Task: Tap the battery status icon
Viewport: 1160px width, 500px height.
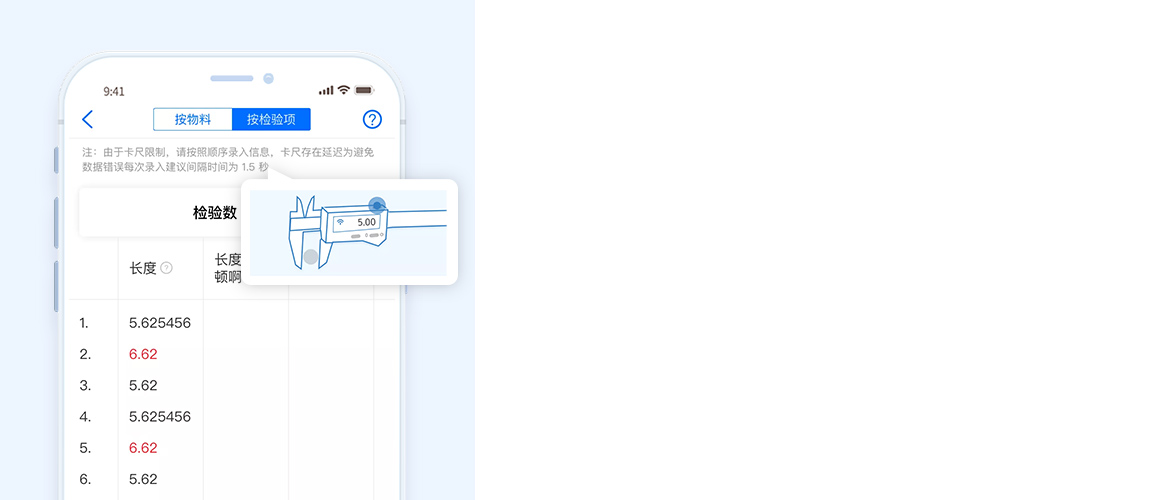Action: [364, 90]
